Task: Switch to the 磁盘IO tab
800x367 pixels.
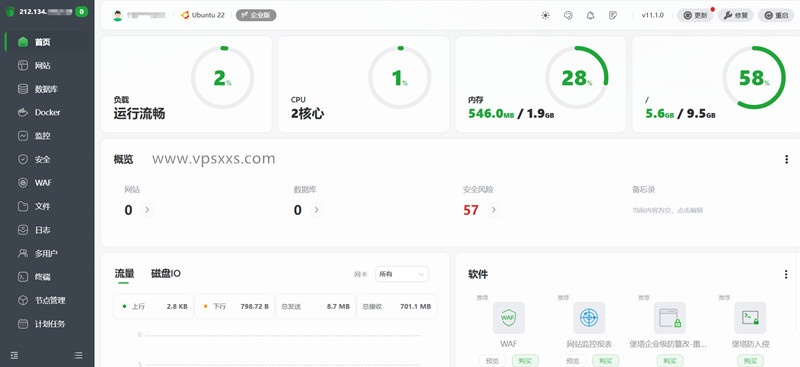Action: [166, 274]
